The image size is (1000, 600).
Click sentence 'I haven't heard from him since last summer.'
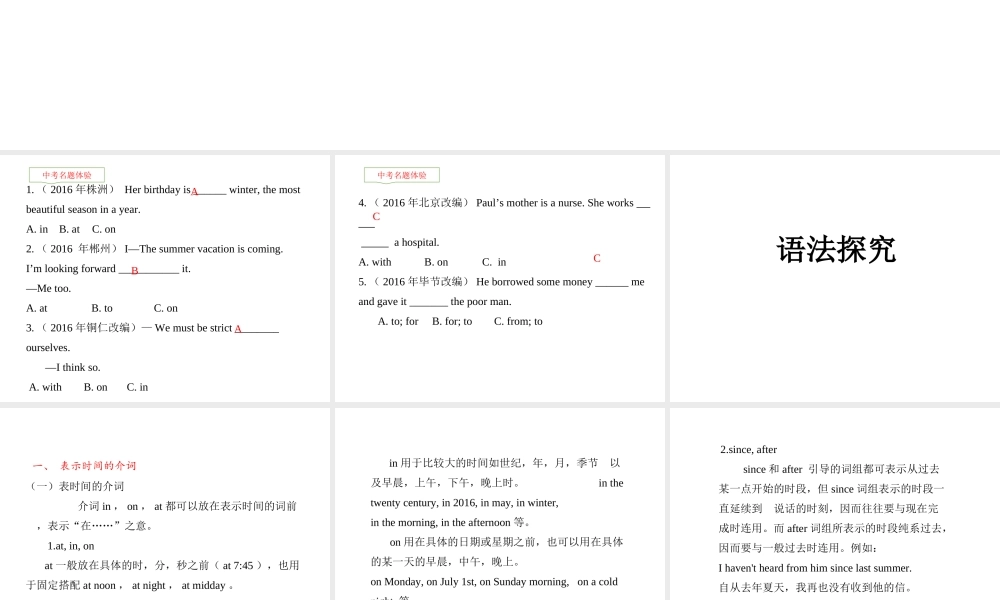(x=815, y=568)
